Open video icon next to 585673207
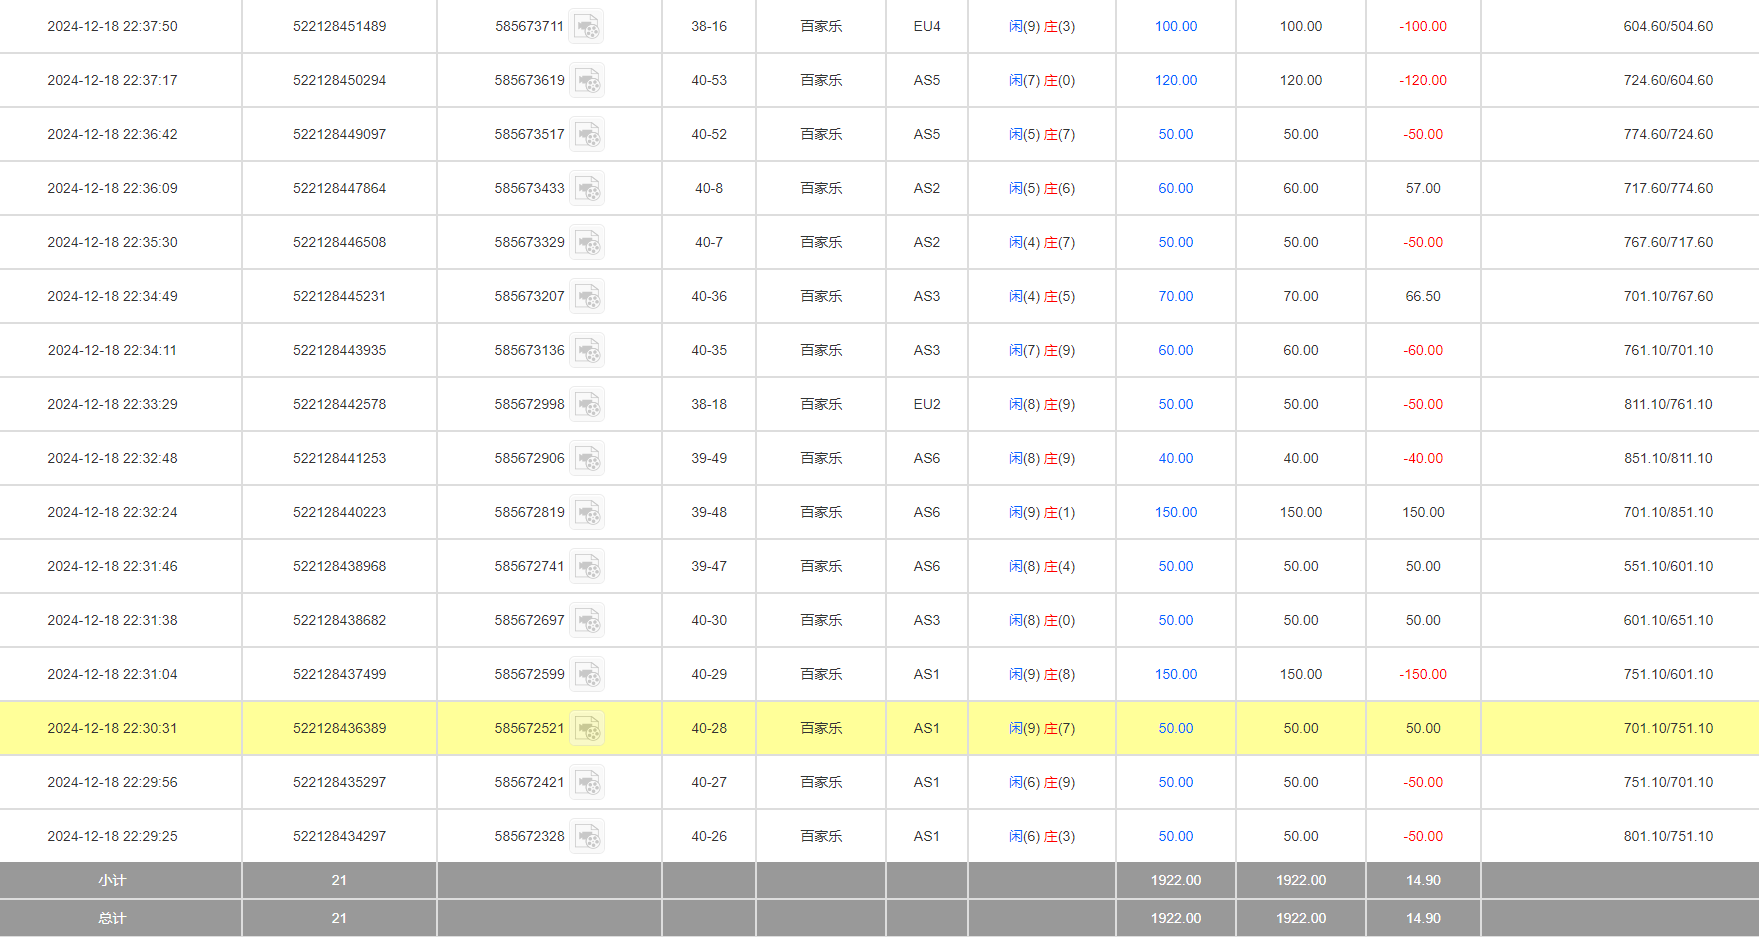The image size is (1759, 937). pos(587,297)
